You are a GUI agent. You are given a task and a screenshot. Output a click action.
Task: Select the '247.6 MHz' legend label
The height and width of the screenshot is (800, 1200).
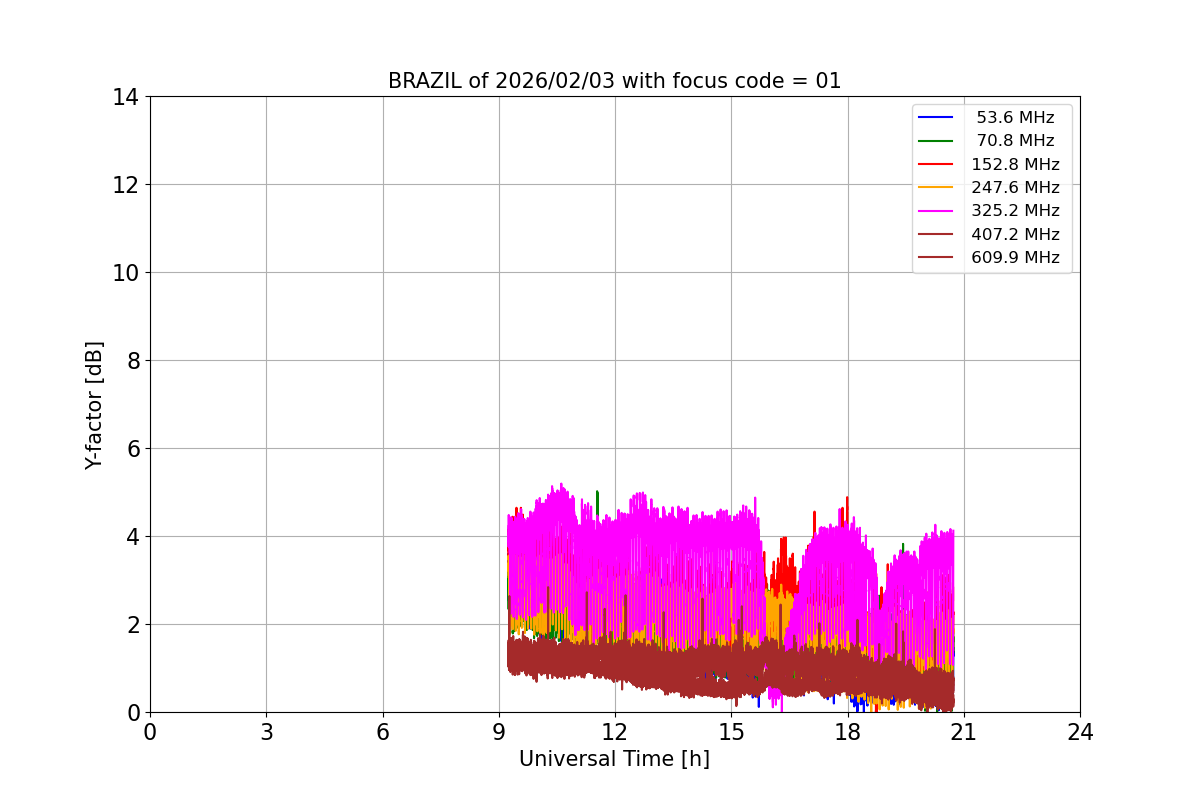tap(1015, 187)
